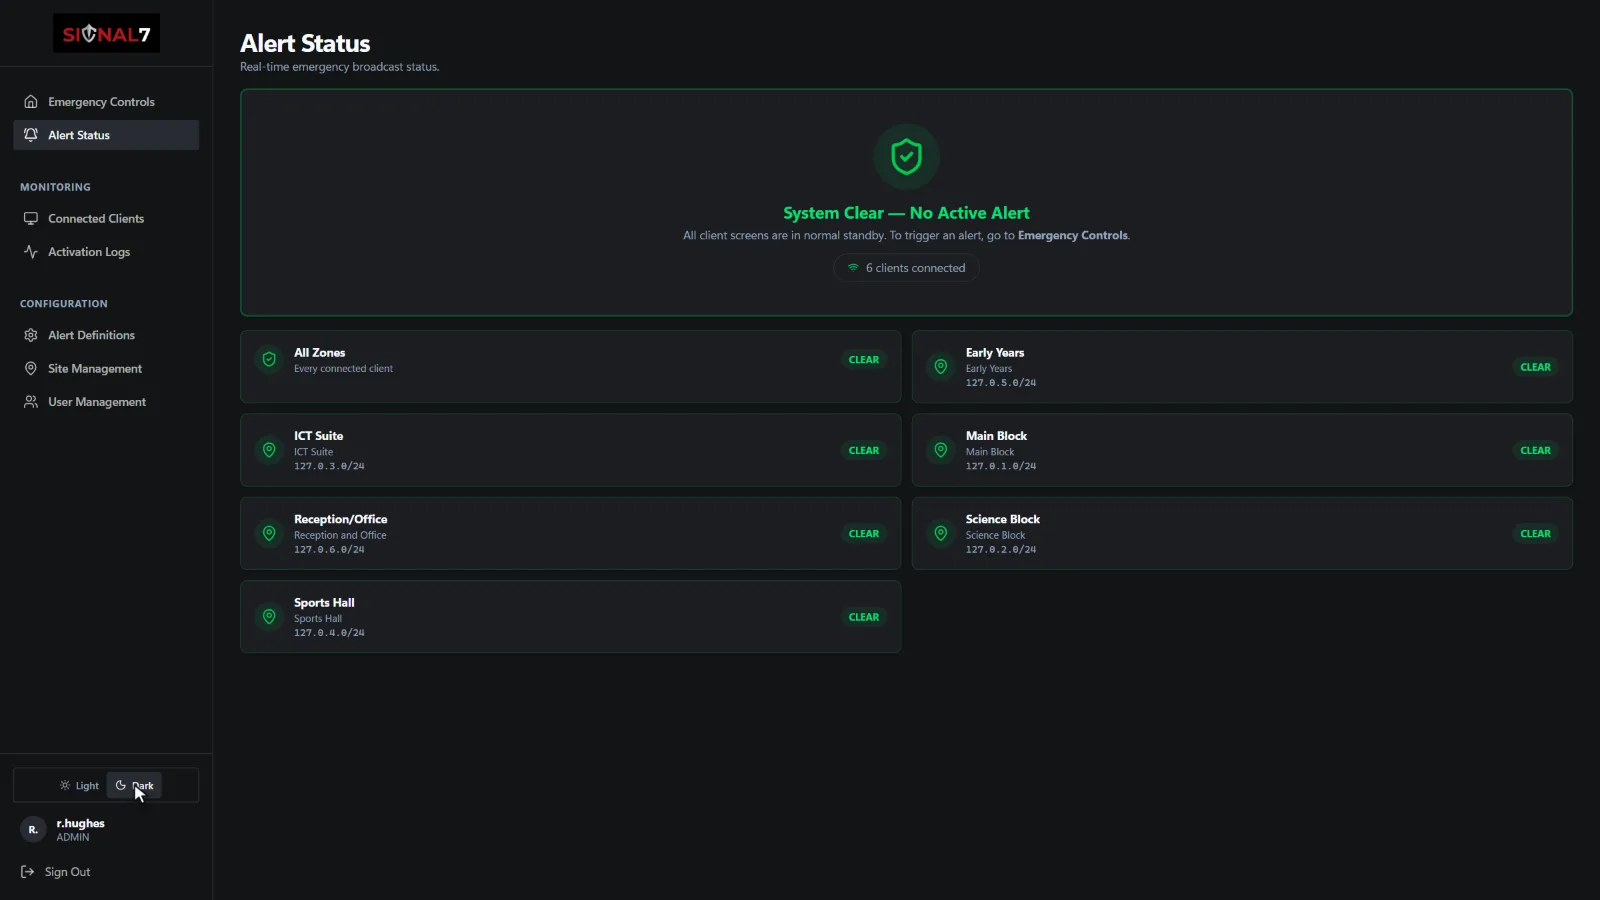Click the Sports Hall zone title
Viewport: 1600px width, 900px height.
point(324,603)
